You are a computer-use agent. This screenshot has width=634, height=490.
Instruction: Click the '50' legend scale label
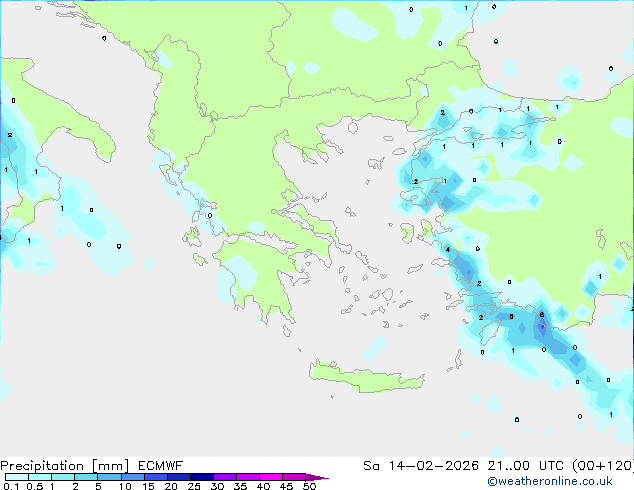(309, 486)
